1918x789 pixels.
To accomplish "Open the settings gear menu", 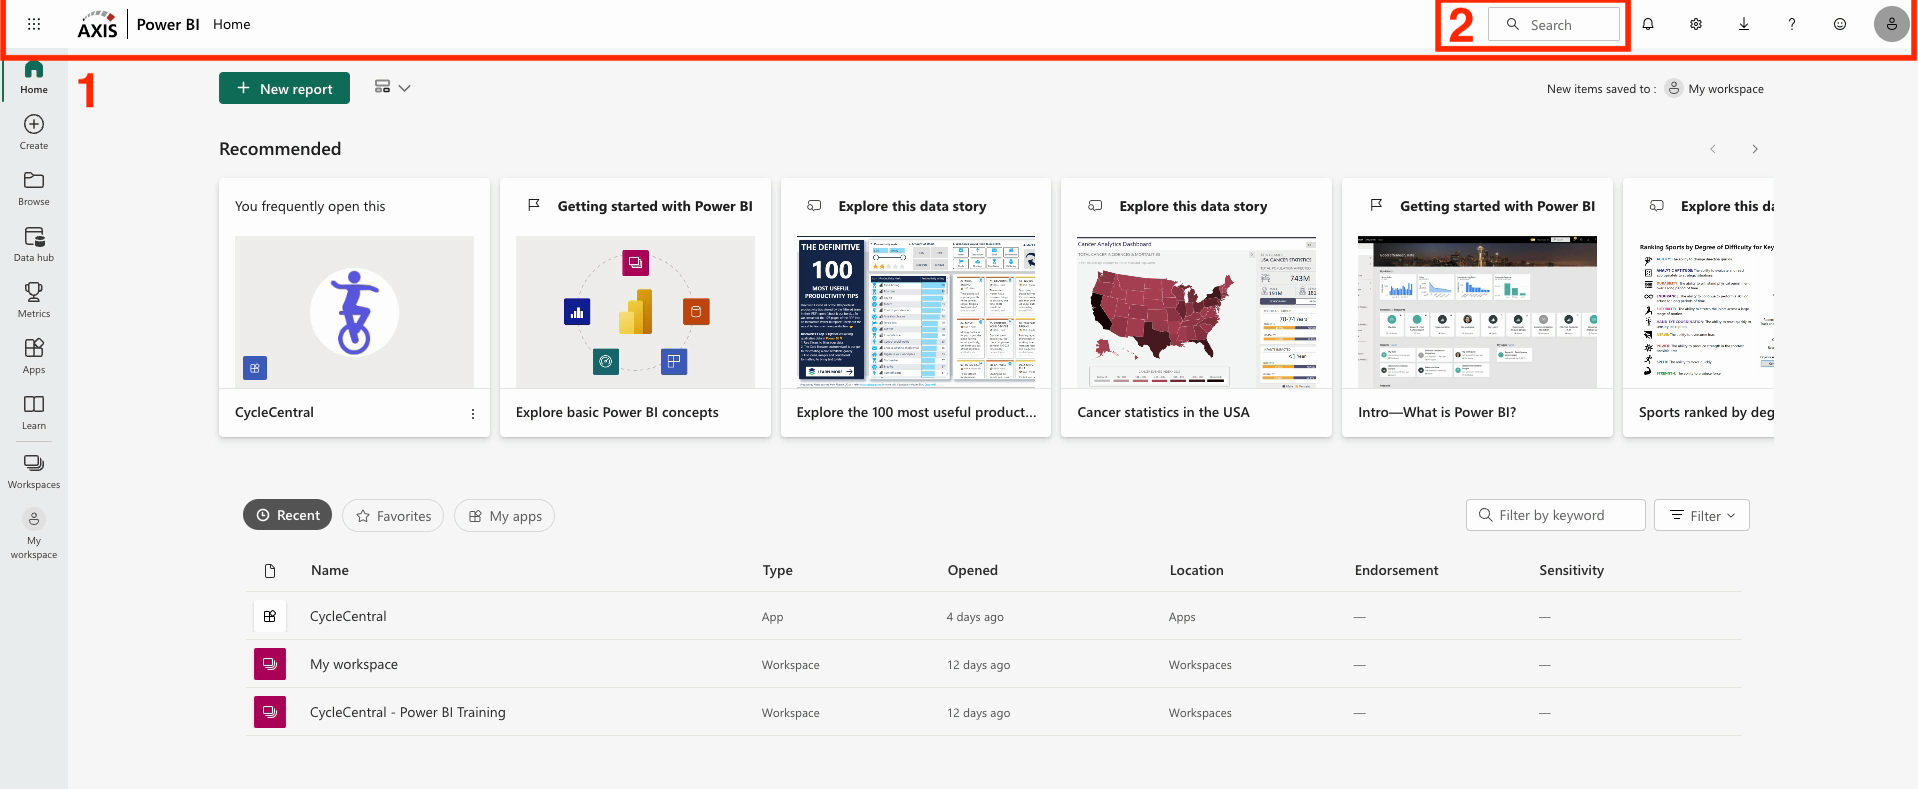I will click(x=1696, y=24).
